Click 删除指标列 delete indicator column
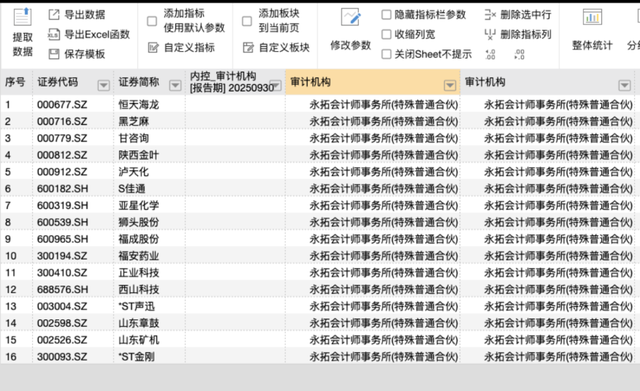The width and height of the screenshot is (640, 391). tap(518, 34)
